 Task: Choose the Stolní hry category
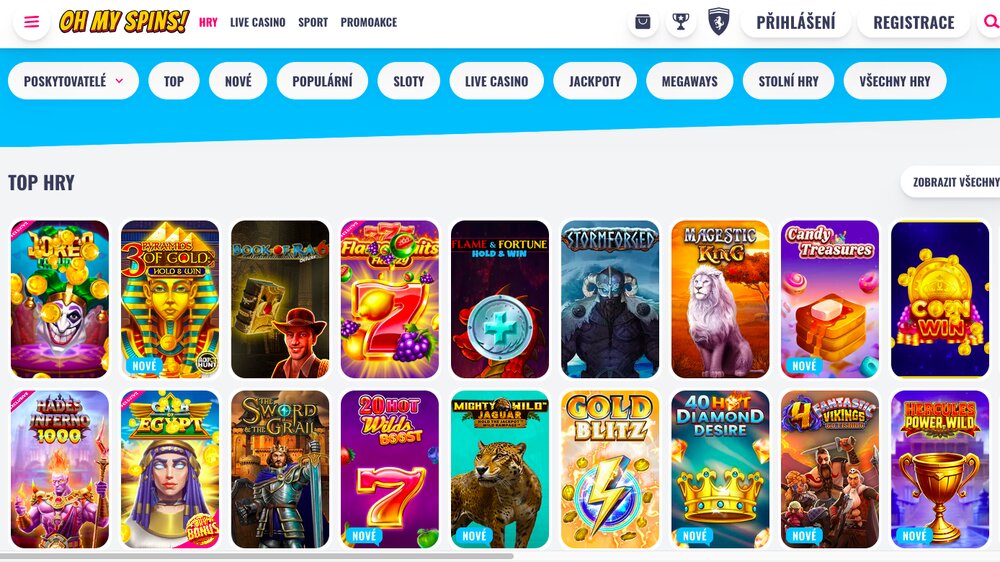(788, 81)
